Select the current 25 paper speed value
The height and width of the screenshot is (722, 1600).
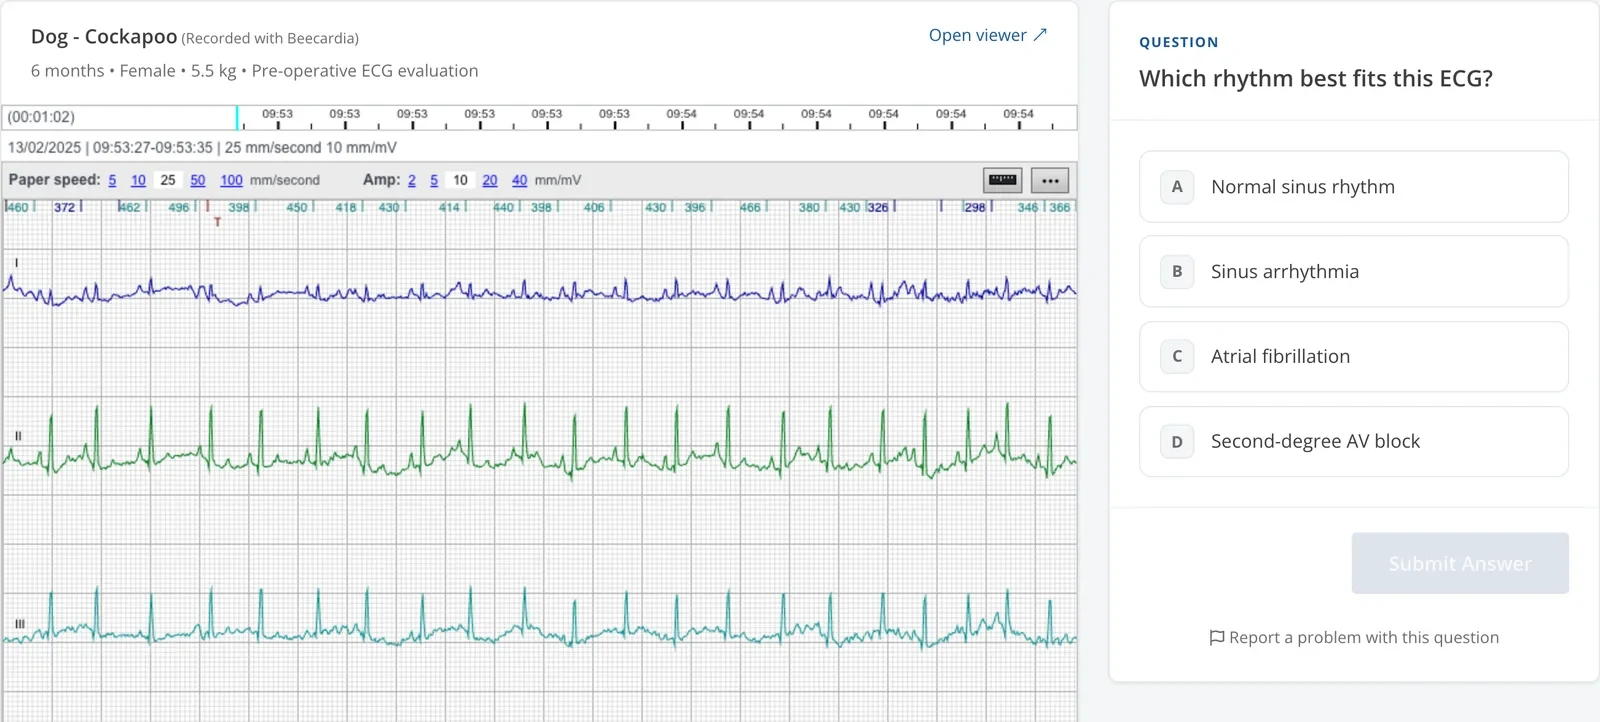pyautogui.click(x=168, y=180)
